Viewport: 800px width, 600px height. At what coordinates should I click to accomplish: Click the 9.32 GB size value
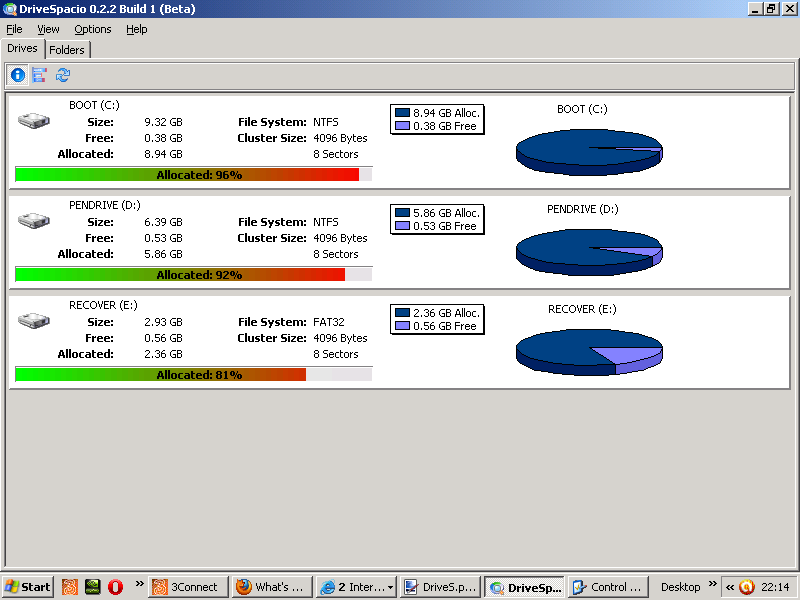coord(163,122)
